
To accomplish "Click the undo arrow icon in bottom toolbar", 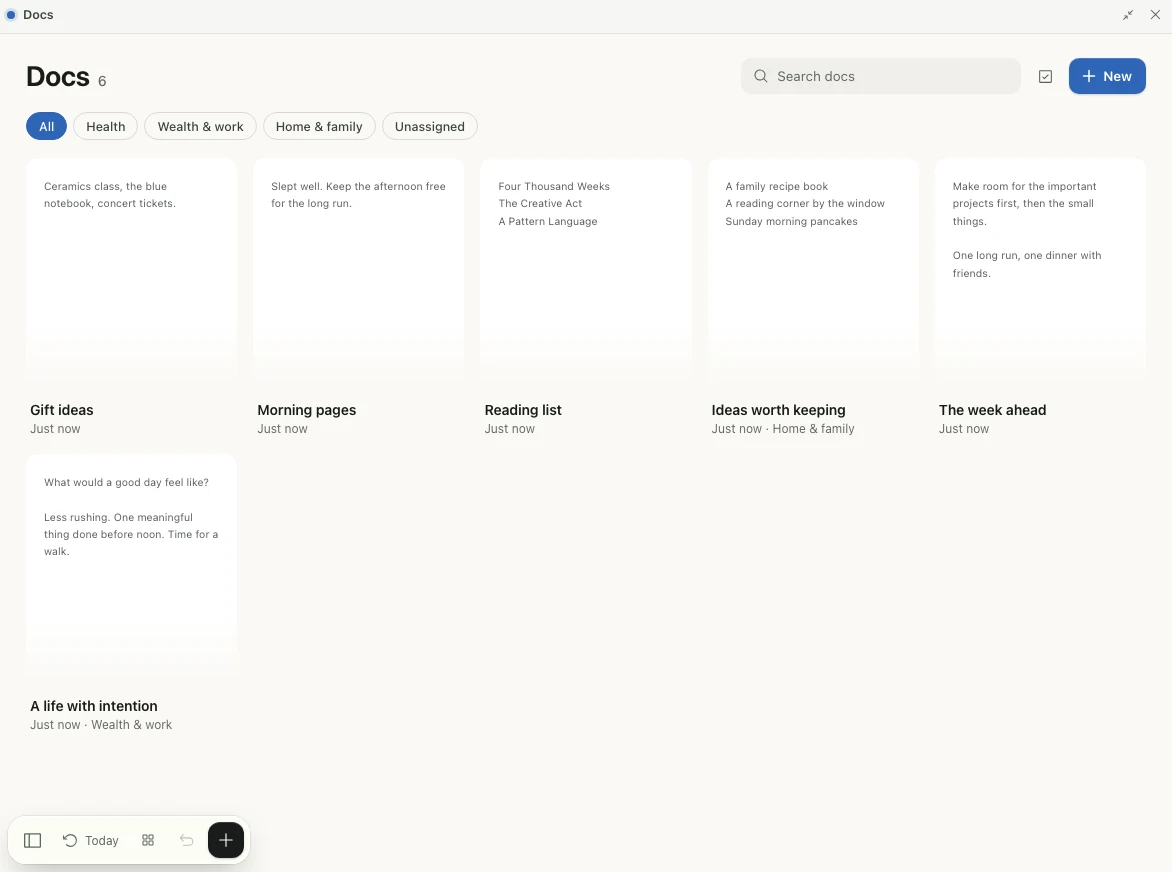I will (187, 841).
